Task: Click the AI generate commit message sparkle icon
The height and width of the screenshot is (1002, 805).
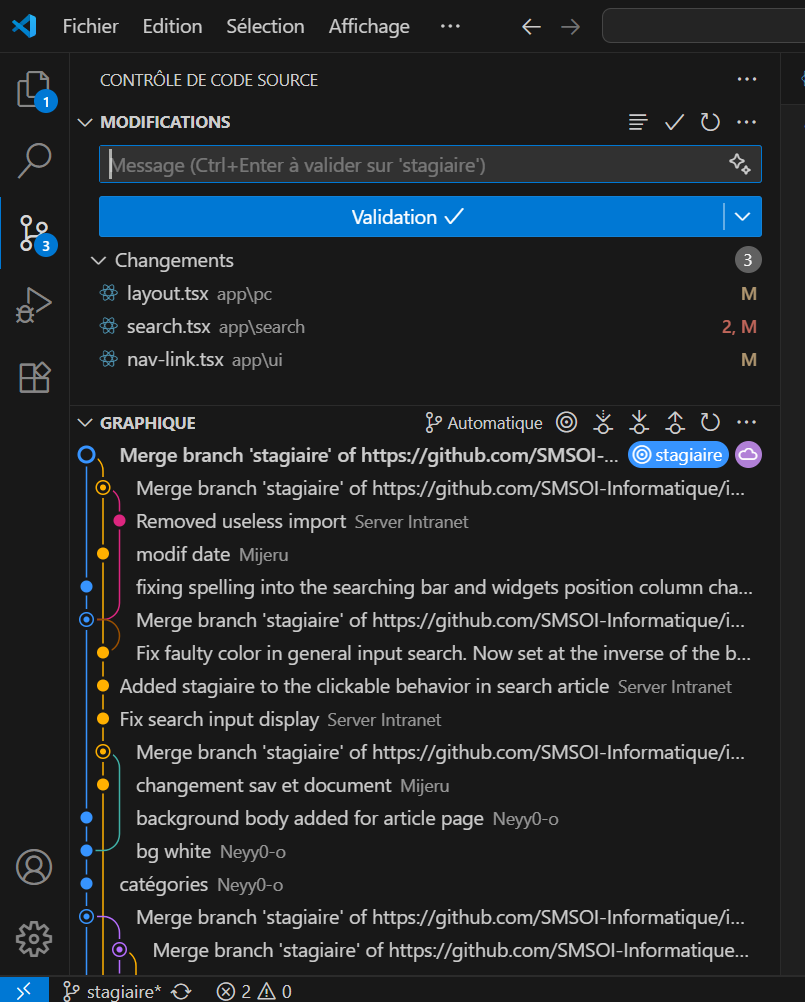Action: coord(739,164)
